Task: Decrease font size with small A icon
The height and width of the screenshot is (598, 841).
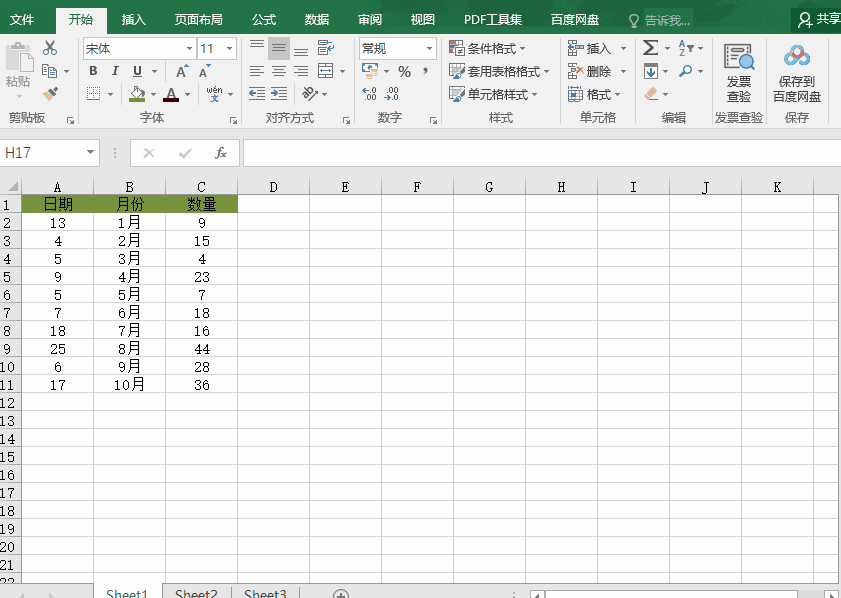Action: tap(204, 71)
